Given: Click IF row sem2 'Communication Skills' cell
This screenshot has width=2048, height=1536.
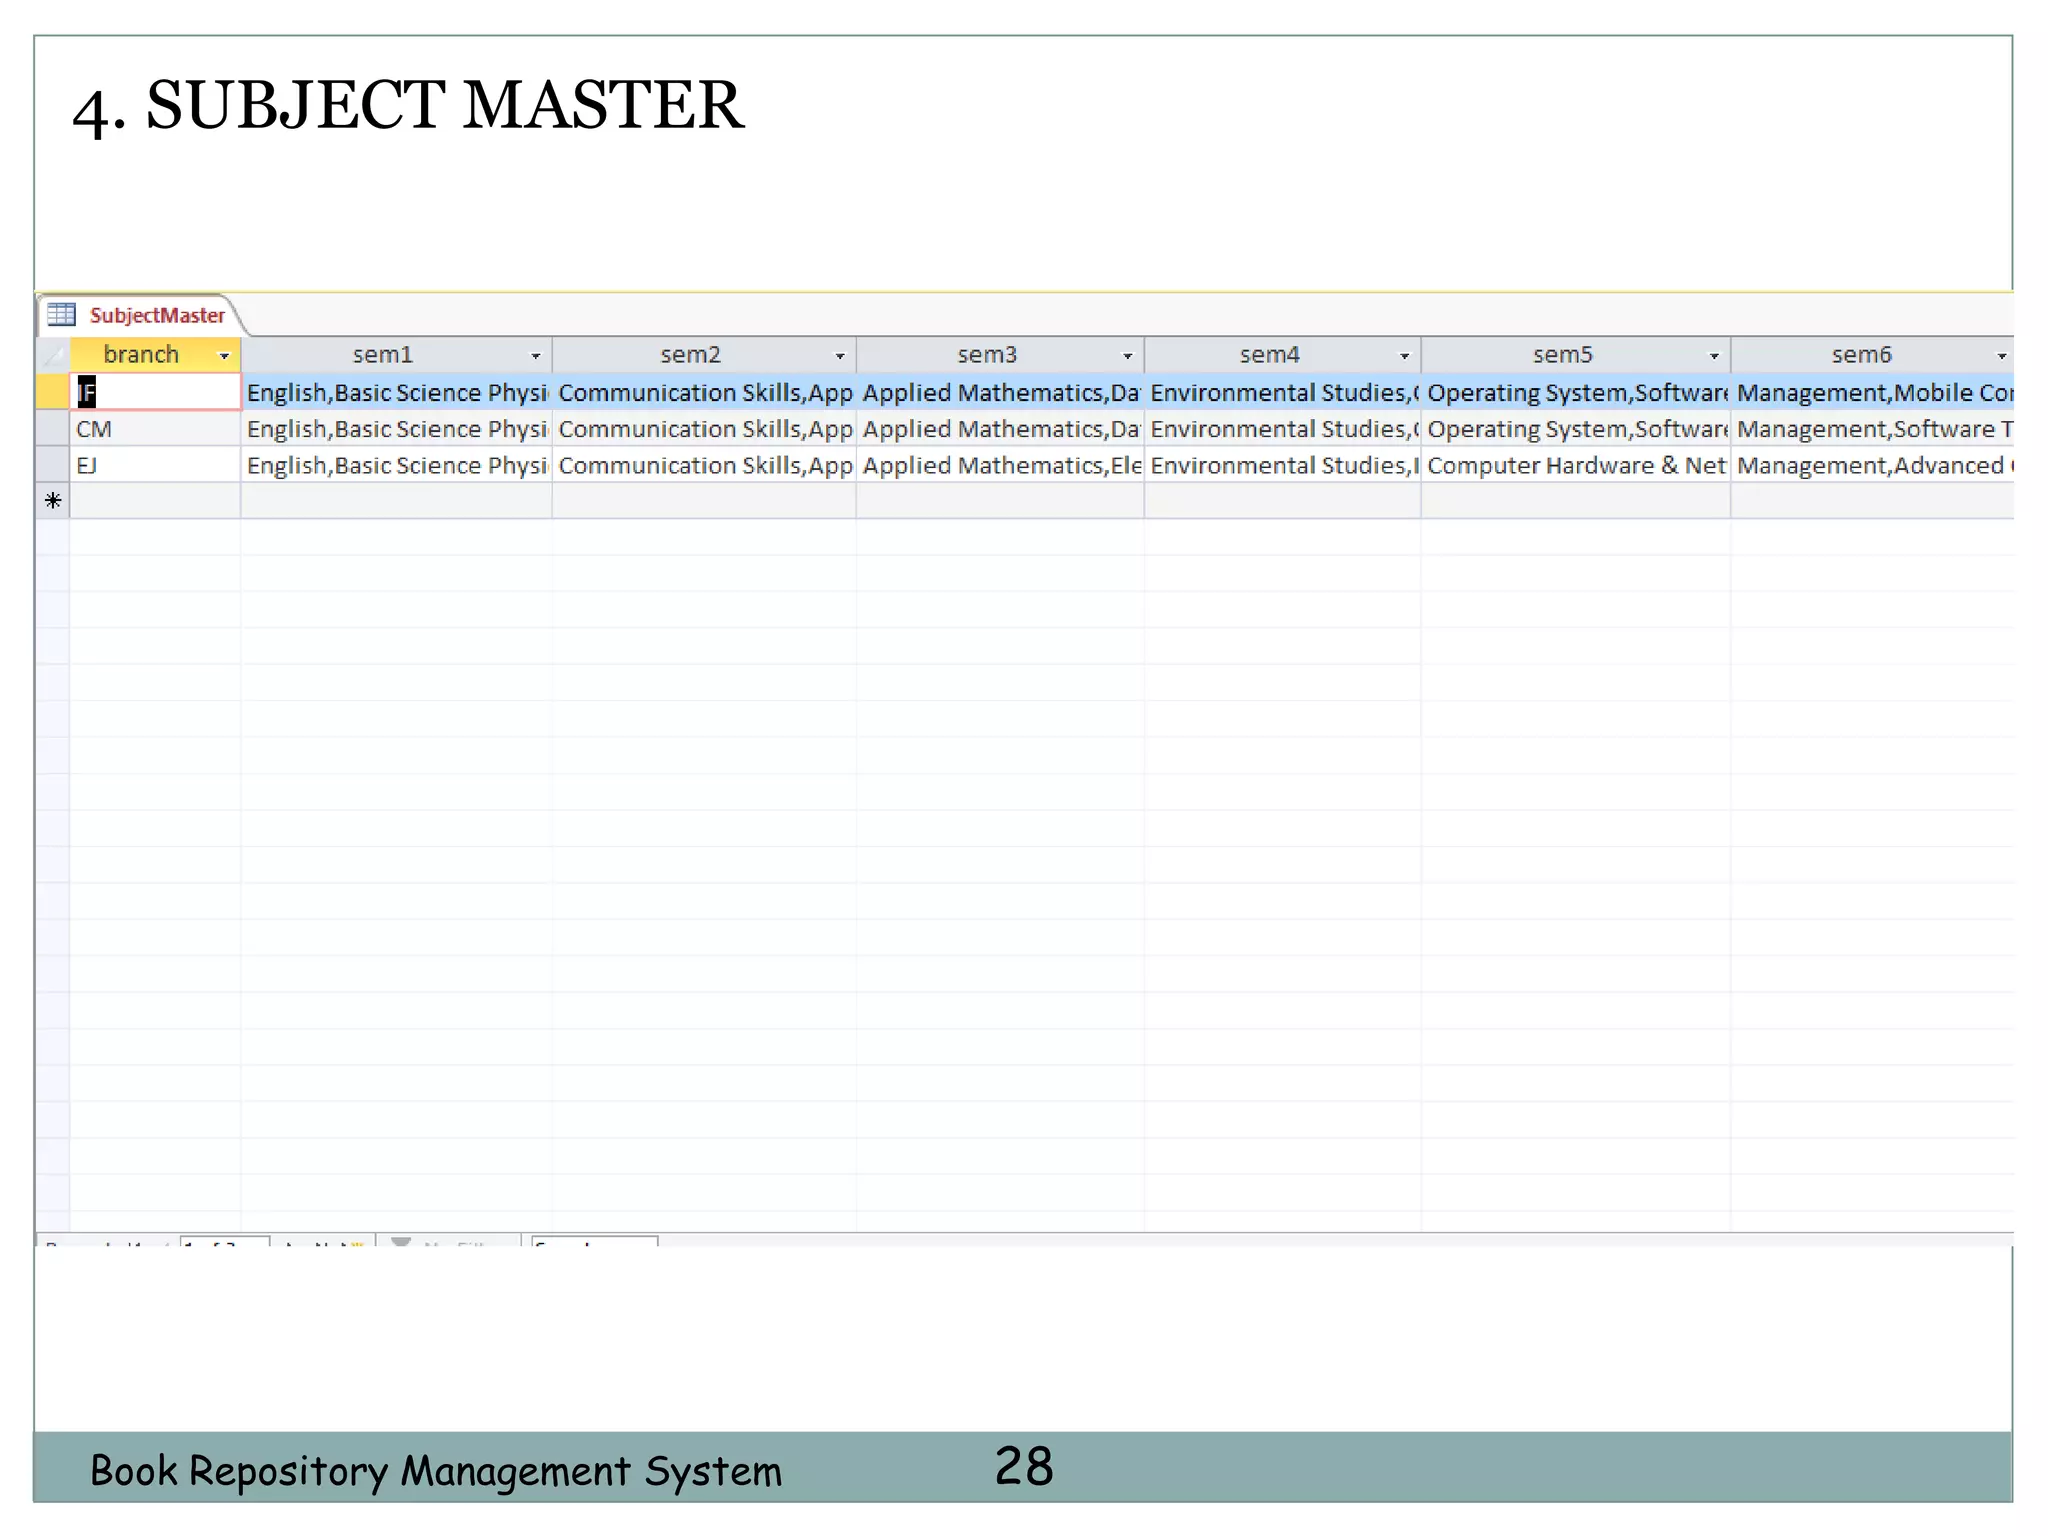Looking at the screenshot, I should pos(705,392).
